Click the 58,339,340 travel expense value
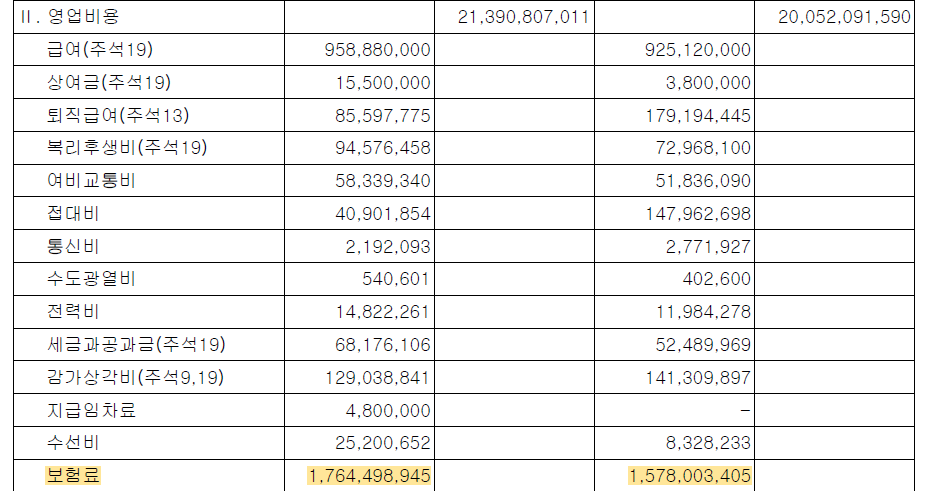This screenshot has width=936, height=491. 383,181
